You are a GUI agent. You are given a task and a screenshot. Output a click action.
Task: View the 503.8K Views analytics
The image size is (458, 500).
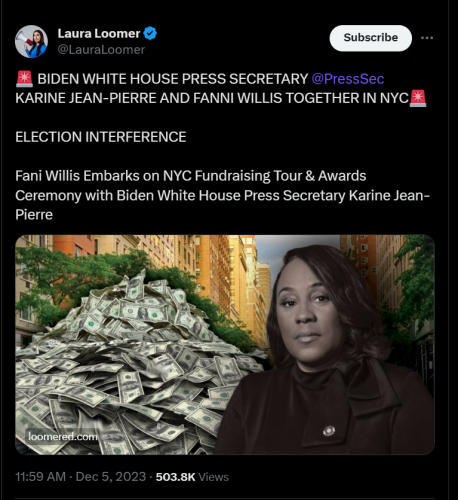tap(192, 477)
